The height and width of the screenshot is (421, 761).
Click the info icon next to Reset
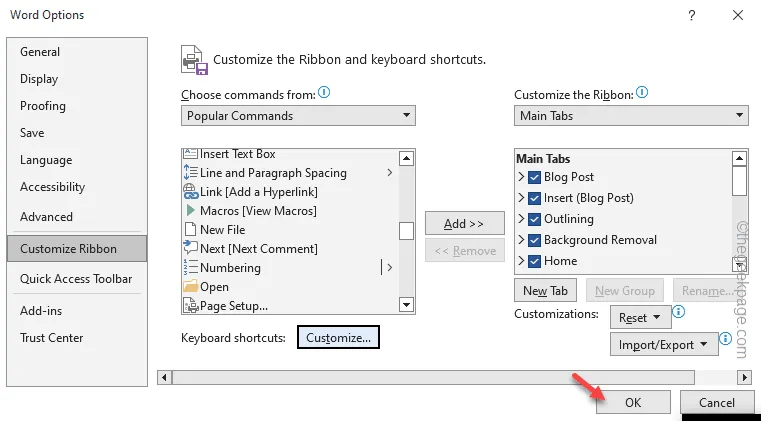click(x=678, y=311)
